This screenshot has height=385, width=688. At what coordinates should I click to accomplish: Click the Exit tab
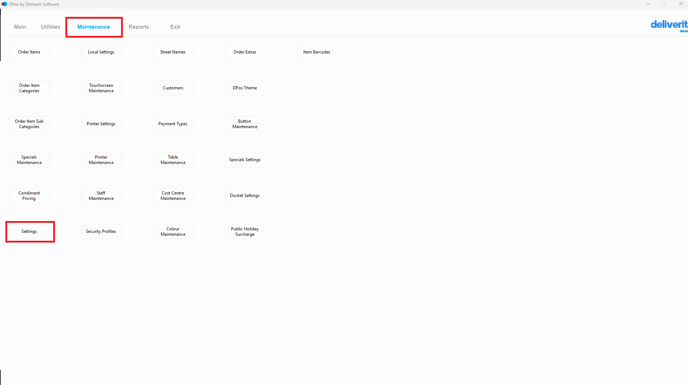click(175, 27)
